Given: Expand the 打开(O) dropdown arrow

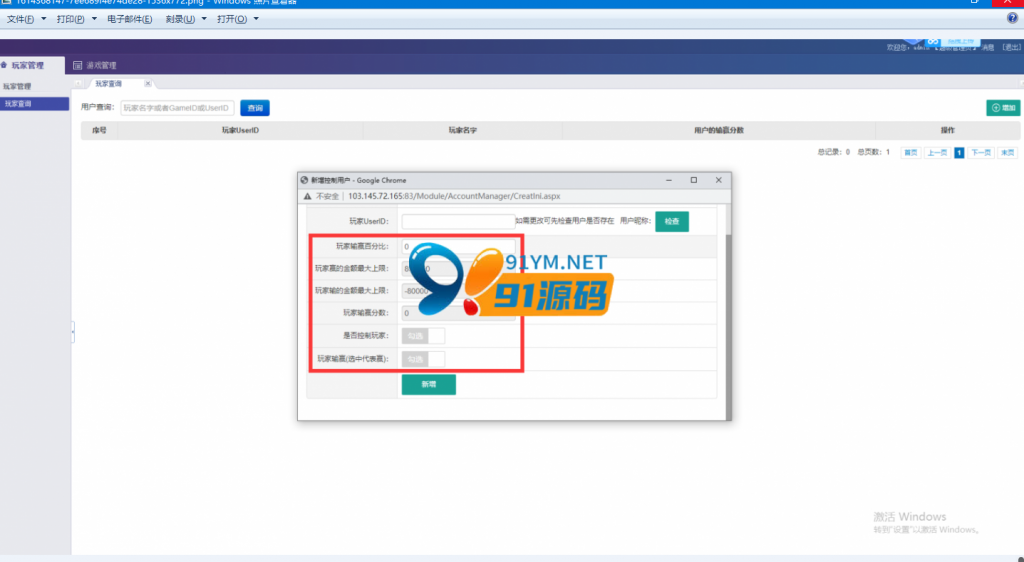Looking at the screenshot, I should point(256,19).
